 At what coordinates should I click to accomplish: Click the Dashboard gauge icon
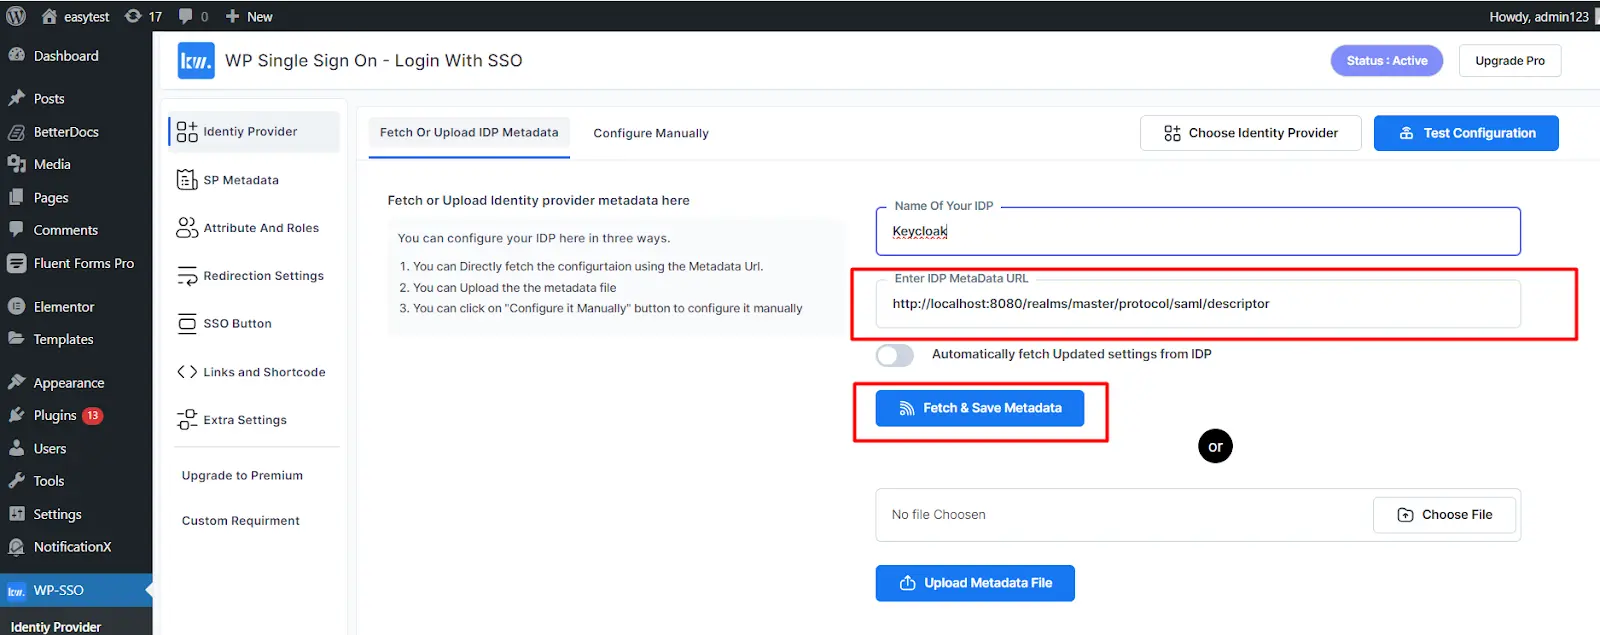pos(16,56)
